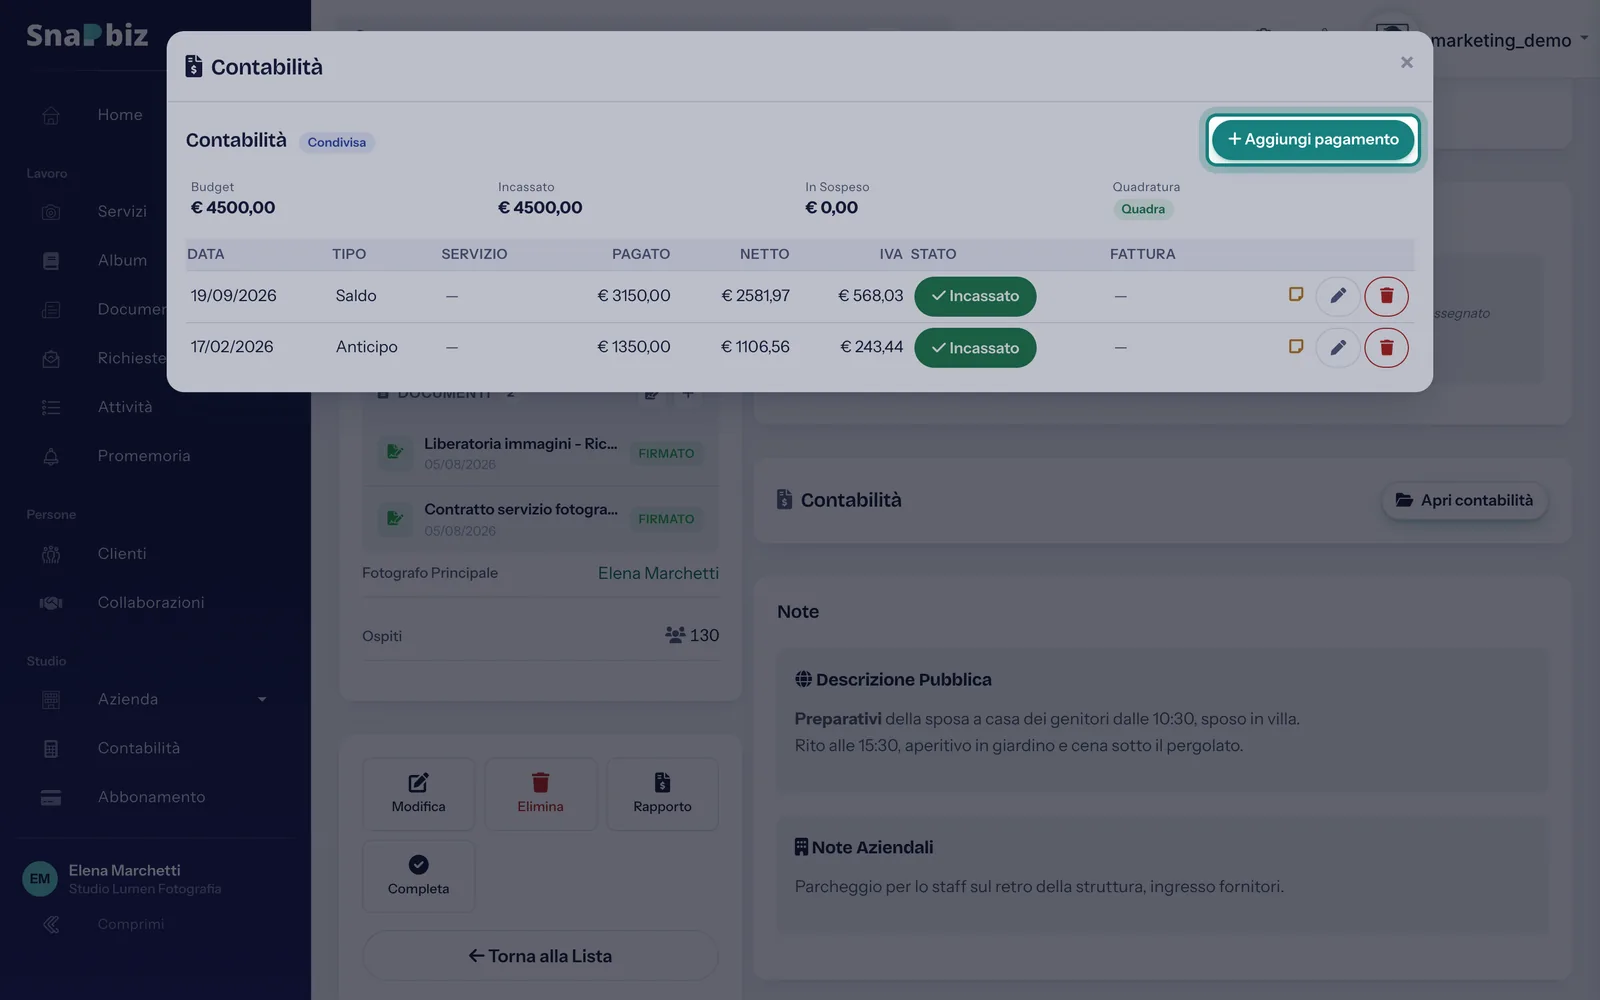Image resolution: width=1600 pixels, height=1000 pixels.
Task: Click the Apri contabilità button
Action: point(1464,500)
